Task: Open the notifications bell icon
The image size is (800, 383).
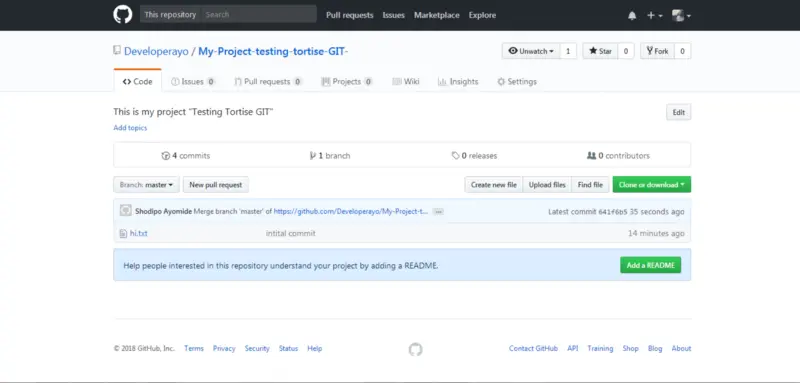Action: point(632,16)
